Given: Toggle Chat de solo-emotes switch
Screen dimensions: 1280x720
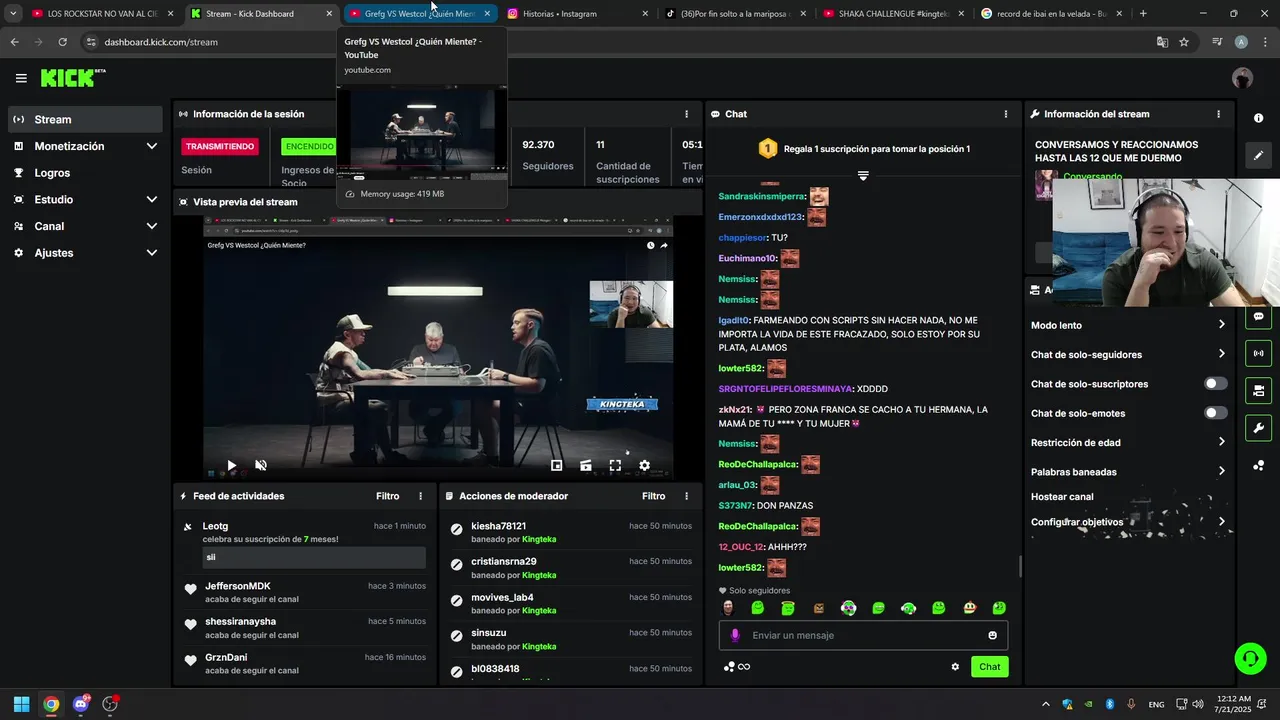Looking at the screenshot, I should (x=1215, y=413).
